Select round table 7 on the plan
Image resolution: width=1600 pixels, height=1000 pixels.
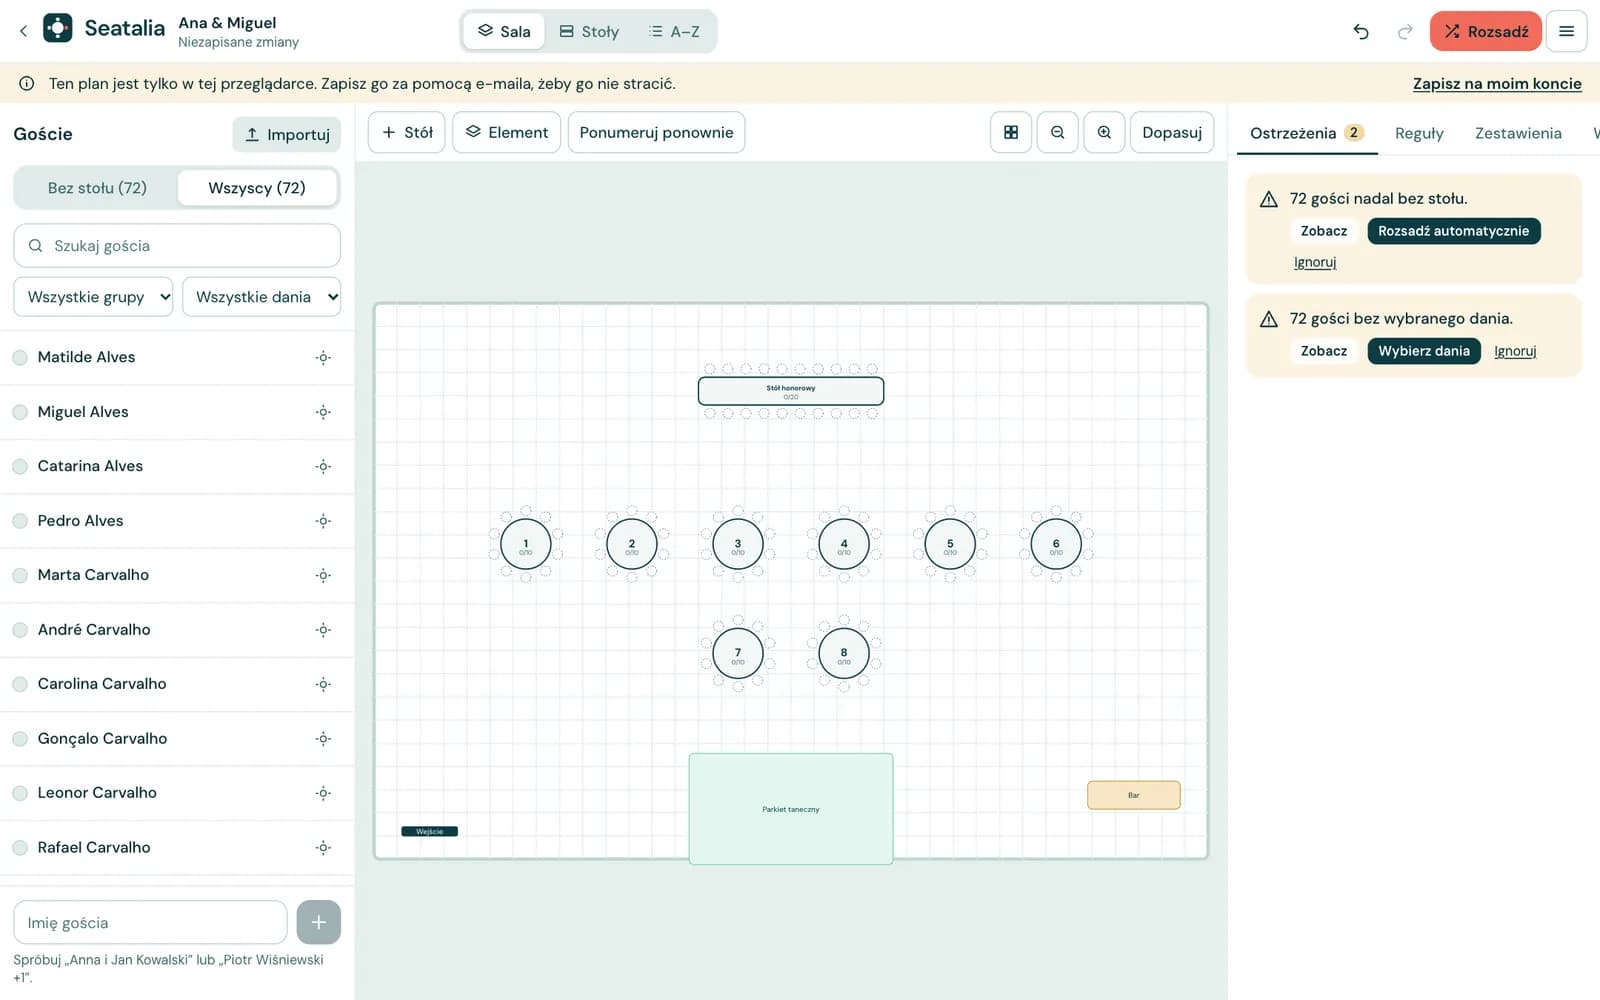(x=738, y=654)
